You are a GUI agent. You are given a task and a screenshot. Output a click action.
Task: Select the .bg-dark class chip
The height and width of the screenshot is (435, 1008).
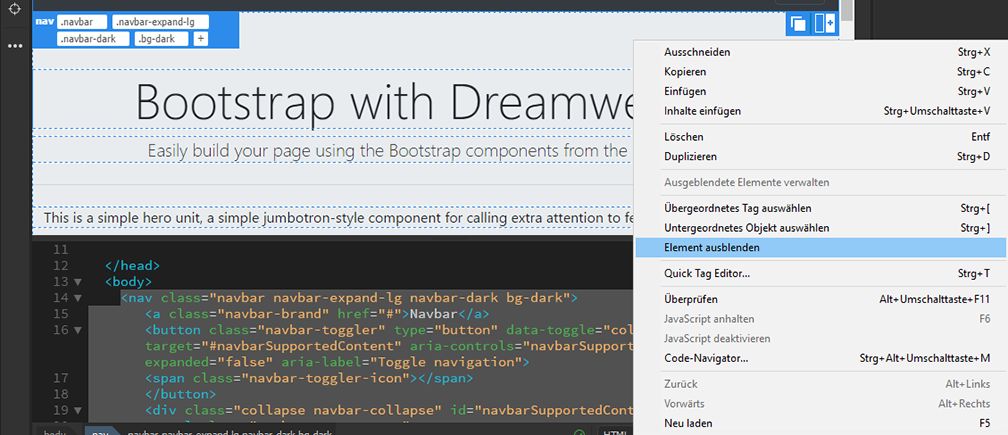coord(162,39)
